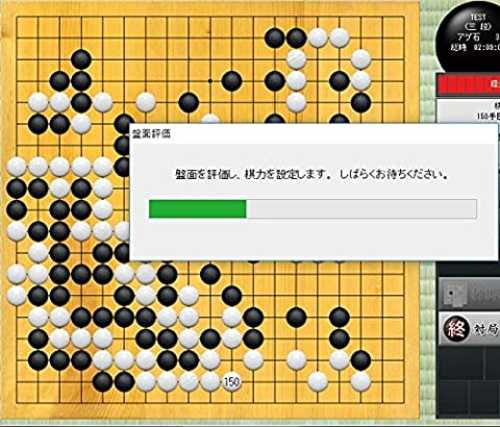Click the unfilled part of progress bar
The height and width of the screenshot is (427, 500).
361,209
